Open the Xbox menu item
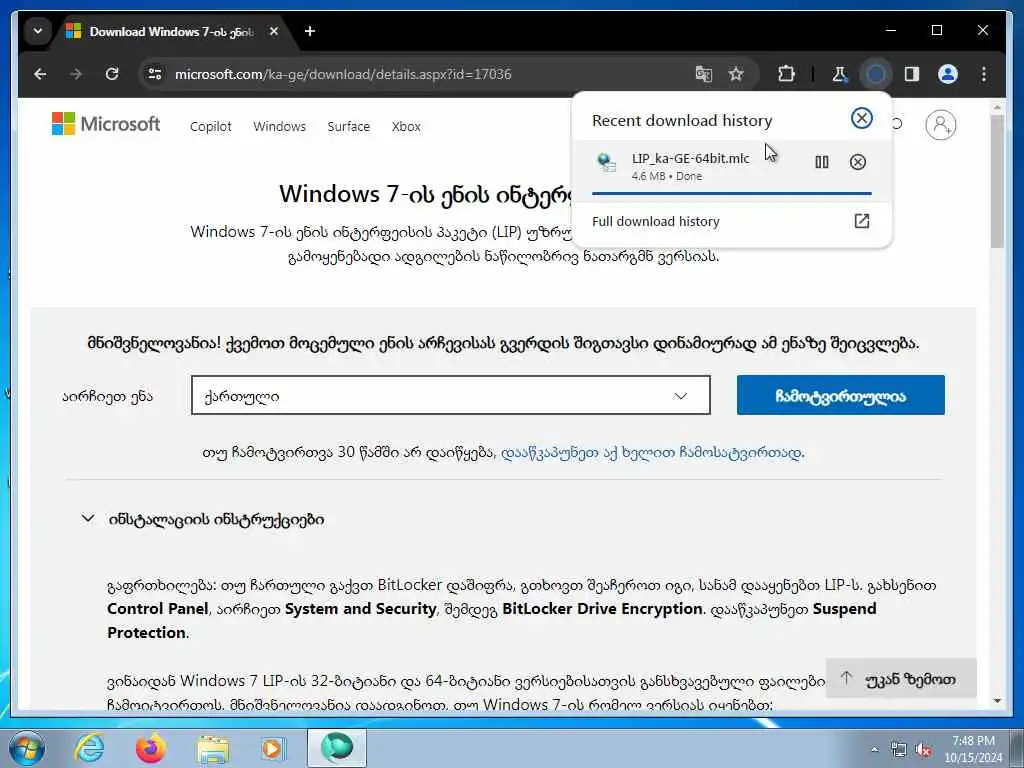This screenshot has height=768, width=1024. pos(406,127)
